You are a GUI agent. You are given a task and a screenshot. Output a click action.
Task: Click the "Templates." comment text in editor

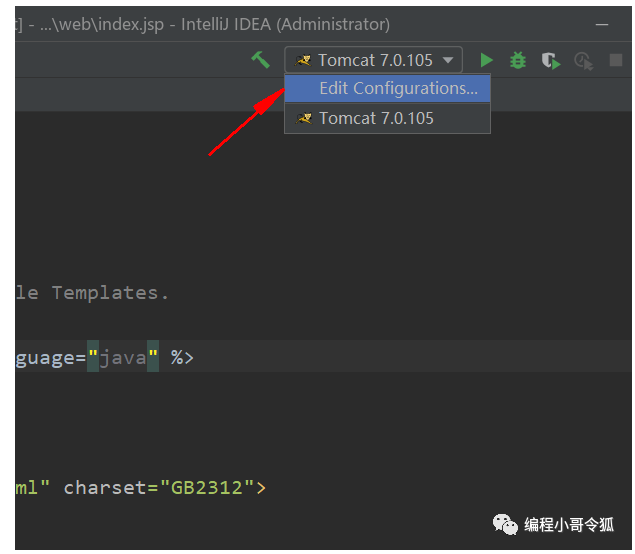pos(110,293)
